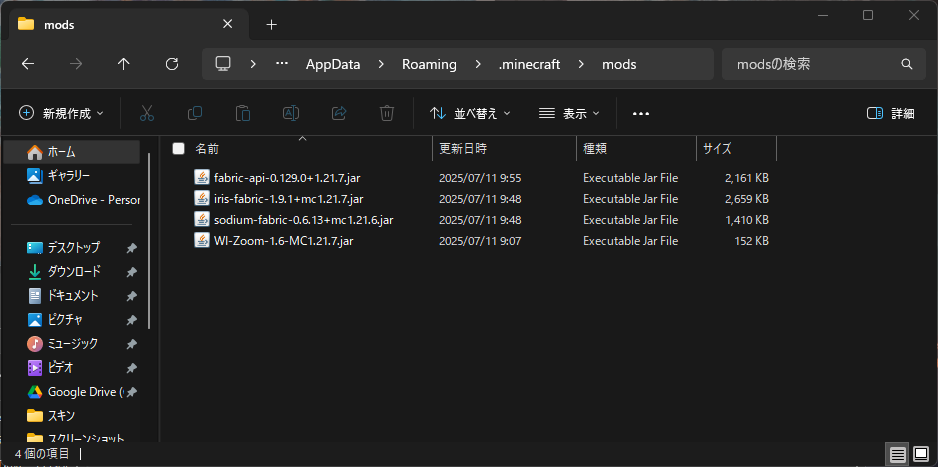
Task: Switch to large thumbnails view icon in status bar
Action: pyautogui.click(x=921, y=454)
